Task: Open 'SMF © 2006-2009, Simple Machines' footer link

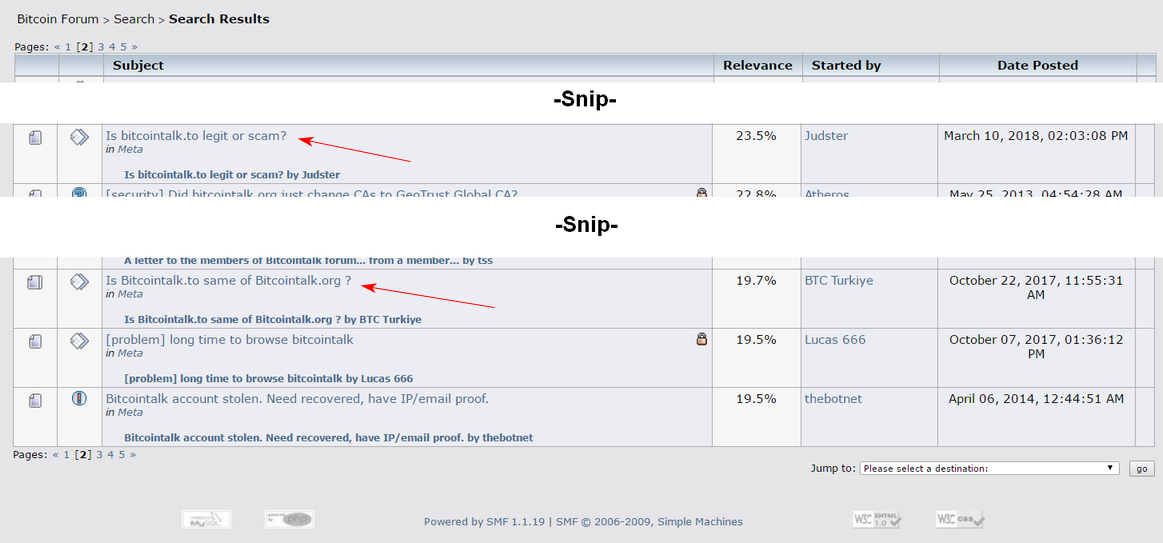Action: pos(649,521)
